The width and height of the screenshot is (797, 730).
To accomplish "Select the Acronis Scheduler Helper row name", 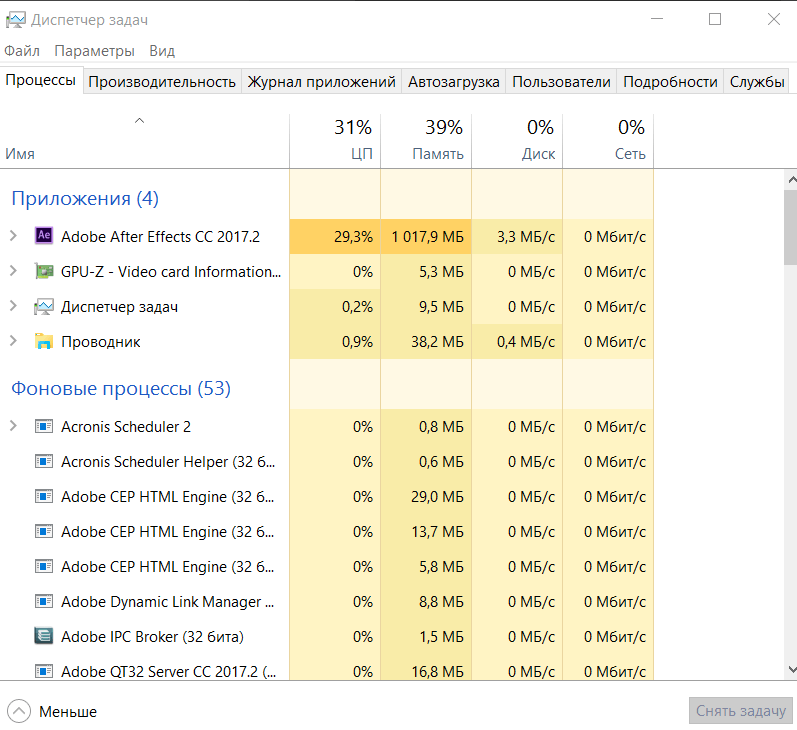I will pos(168,462).
